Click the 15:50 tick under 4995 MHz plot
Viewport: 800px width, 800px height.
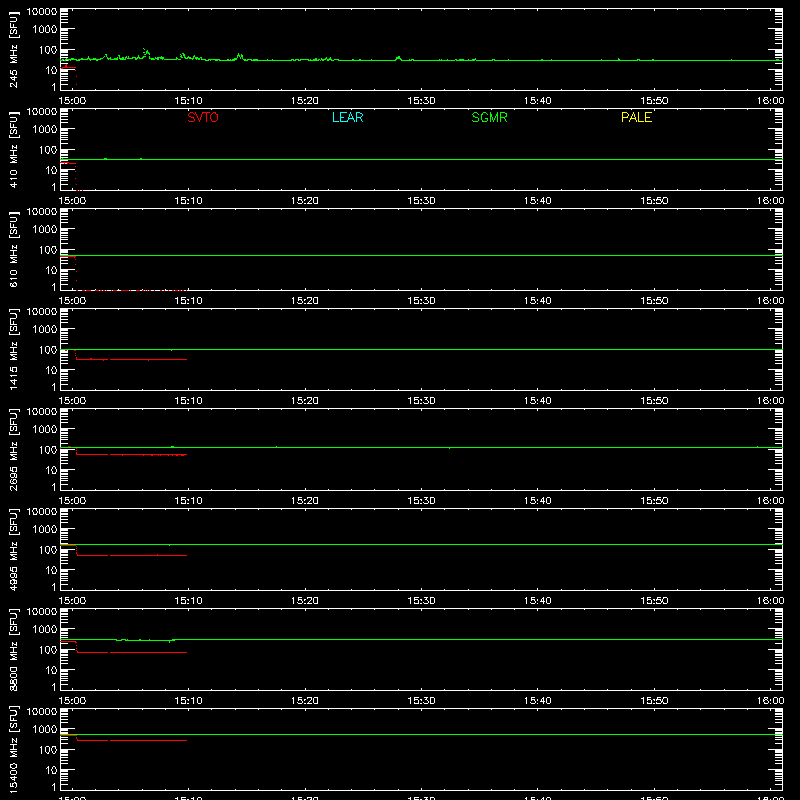[x=654, y=601]
